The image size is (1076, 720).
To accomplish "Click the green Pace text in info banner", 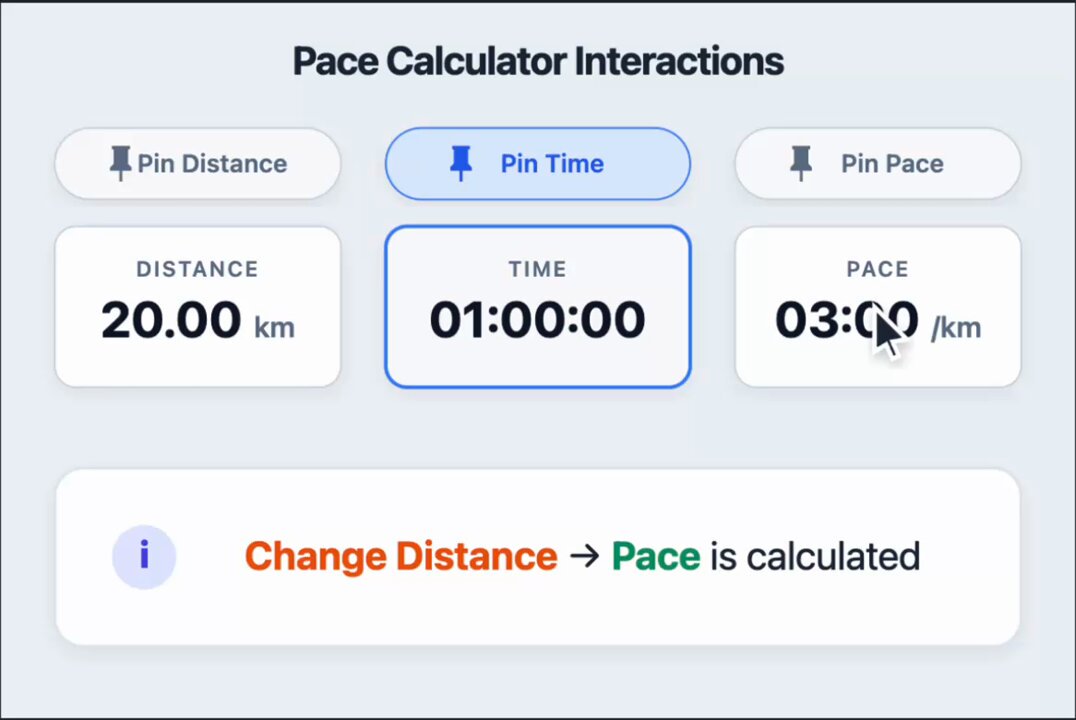I will [x=656, y=557].
